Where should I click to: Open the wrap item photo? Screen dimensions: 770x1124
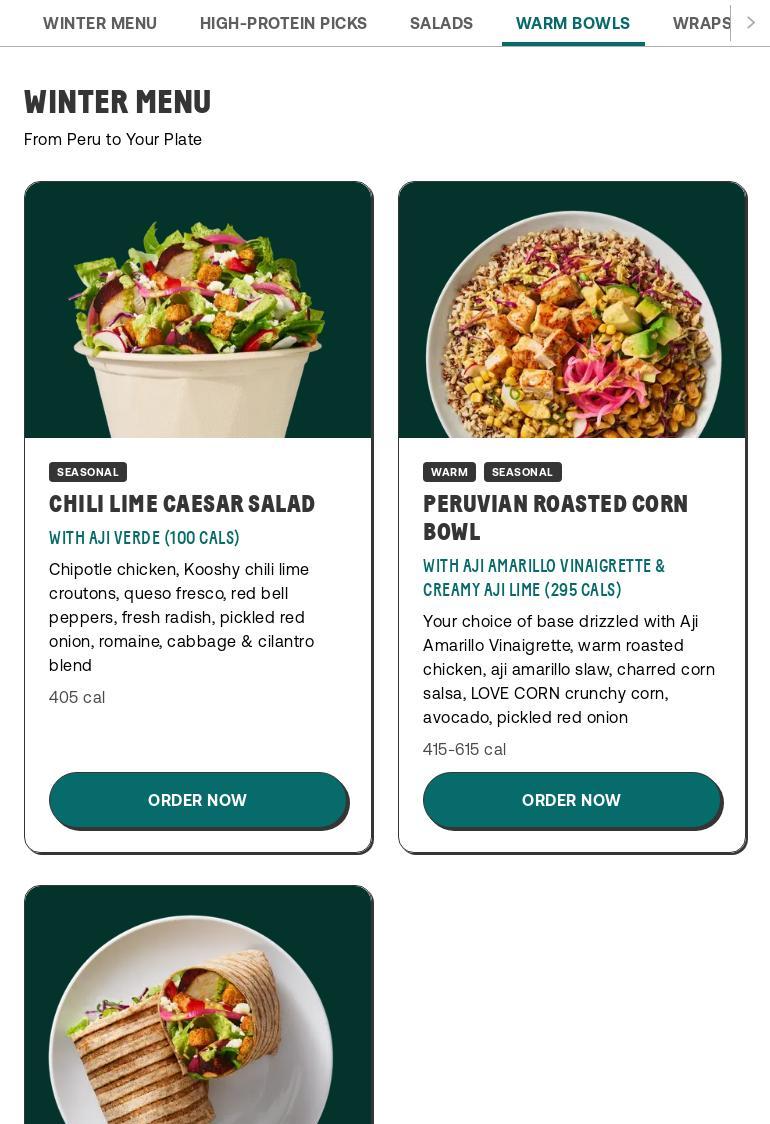pyautogui.click(x=199, y=1005)
